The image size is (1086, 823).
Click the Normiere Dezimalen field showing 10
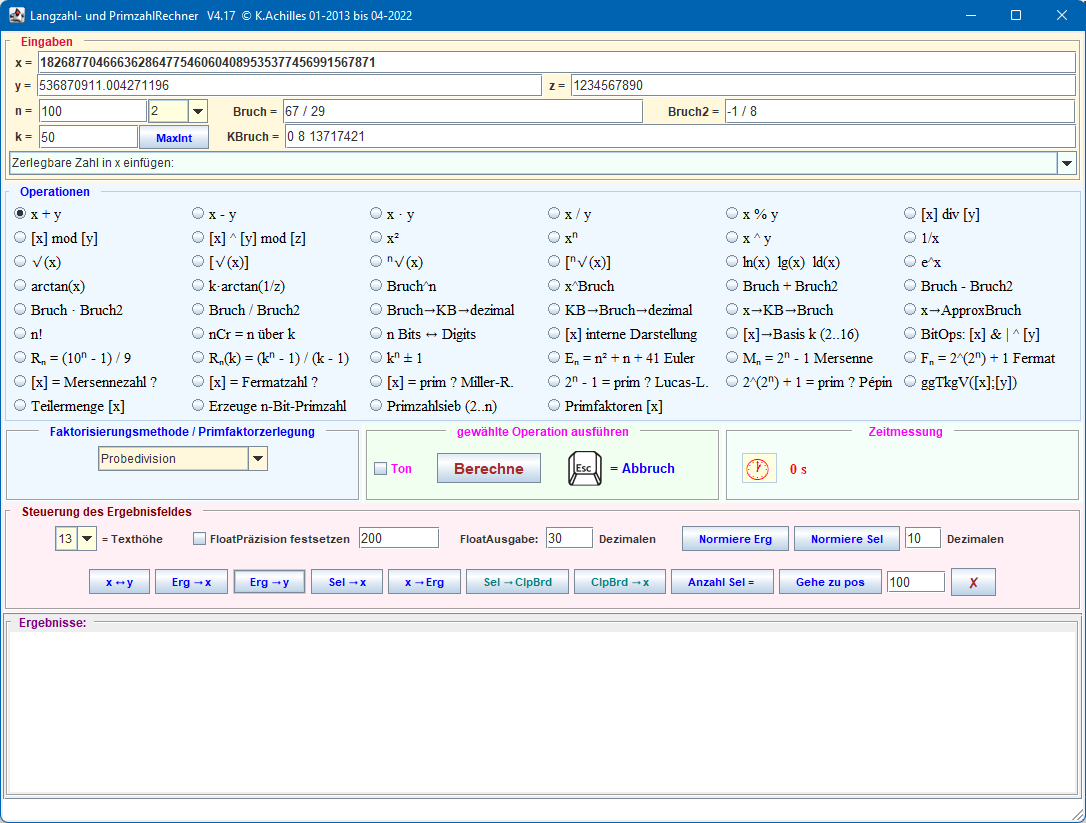[x=923, y=538]
